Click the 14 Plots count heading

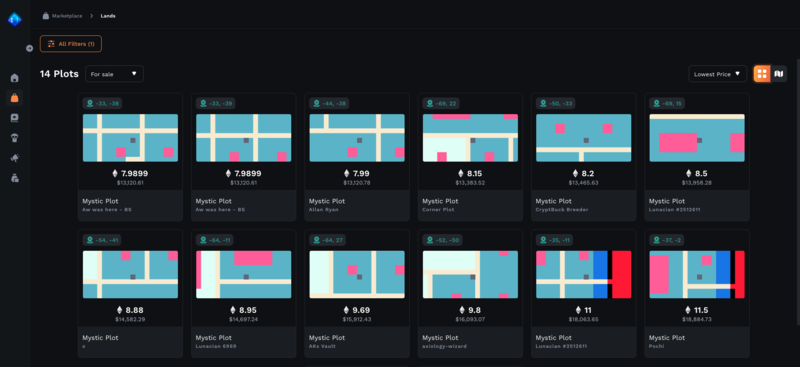pyautogui.click(x=59, y=74)
